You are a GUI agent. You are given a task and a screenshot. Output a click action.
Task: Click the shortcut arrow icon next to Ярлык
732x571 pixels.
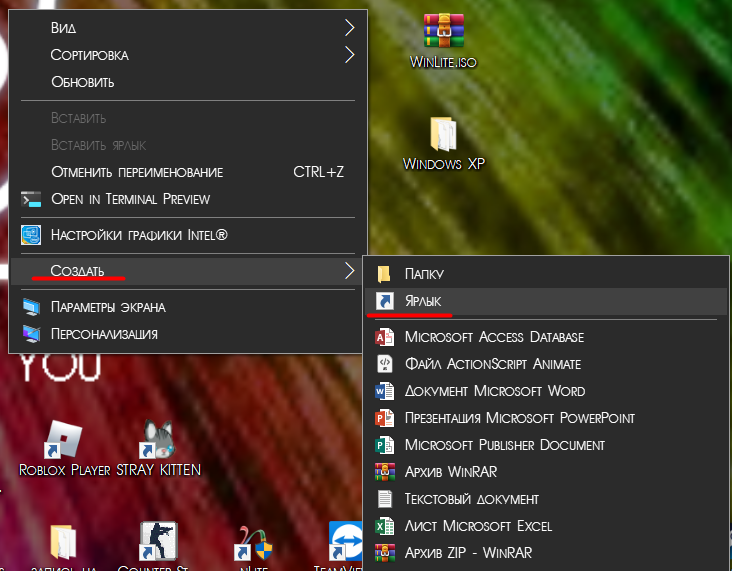pyautogui.click(x=385, y=301)
